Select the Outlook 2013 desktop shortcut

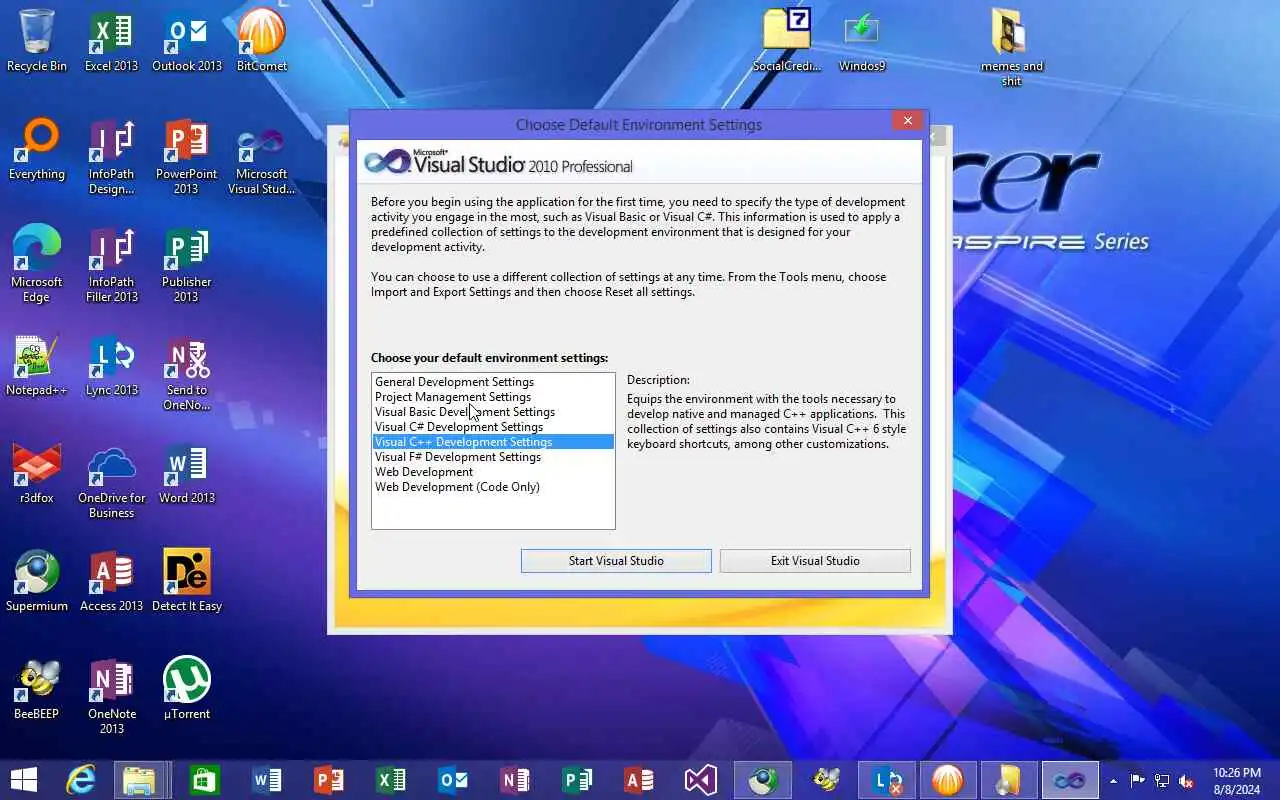coord(187,40)
